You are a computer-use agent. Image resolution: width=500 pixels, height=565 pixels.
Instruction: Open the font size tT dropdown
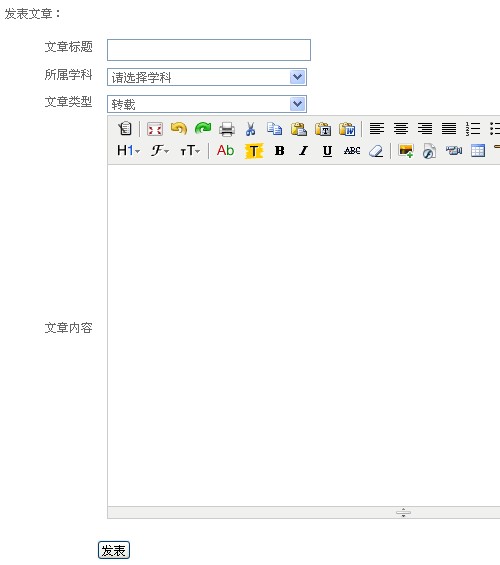tap(190, 151)
